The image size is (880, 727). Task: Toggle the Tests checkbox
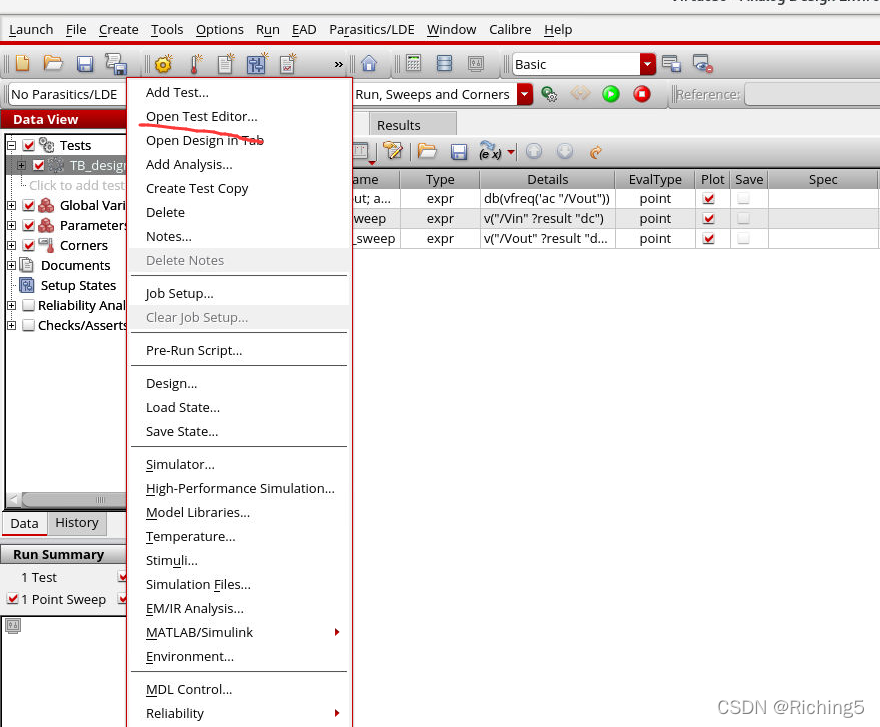[x=29, y=145]
